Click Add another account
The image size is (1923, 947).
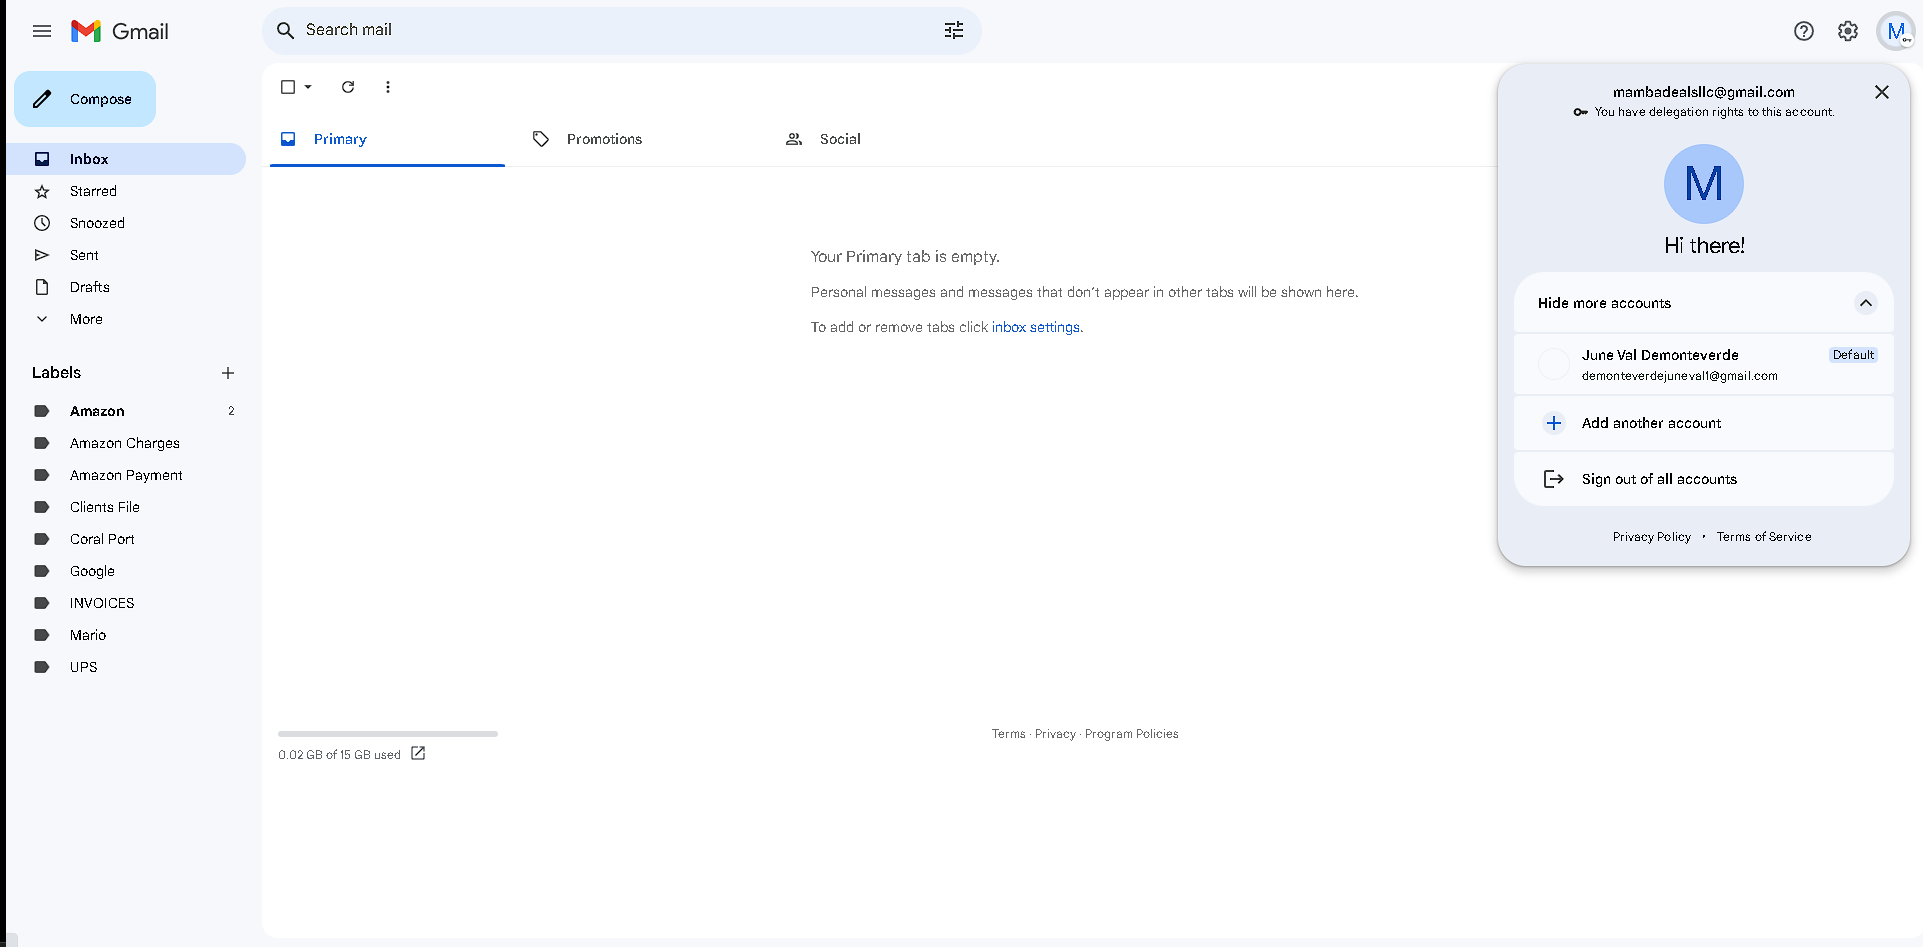[1704, 423]
